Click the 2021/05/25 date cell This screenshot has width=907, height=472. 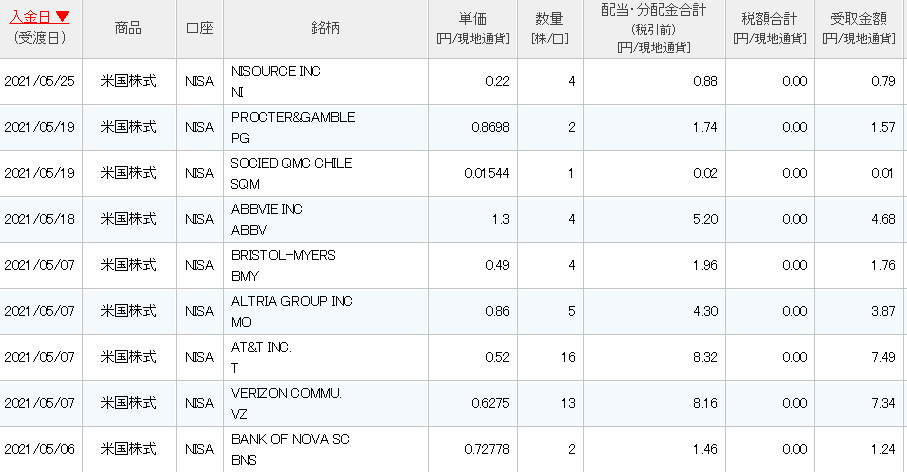tap(39, 81)
